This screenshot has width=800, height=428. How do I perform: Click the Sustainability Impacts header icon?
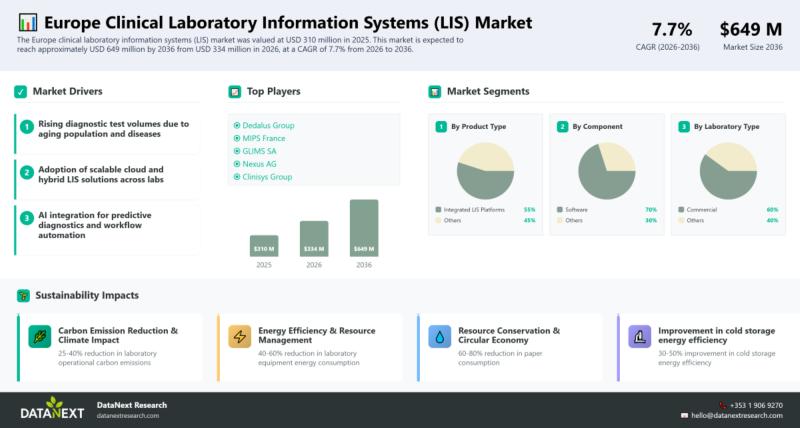point(22,295)
